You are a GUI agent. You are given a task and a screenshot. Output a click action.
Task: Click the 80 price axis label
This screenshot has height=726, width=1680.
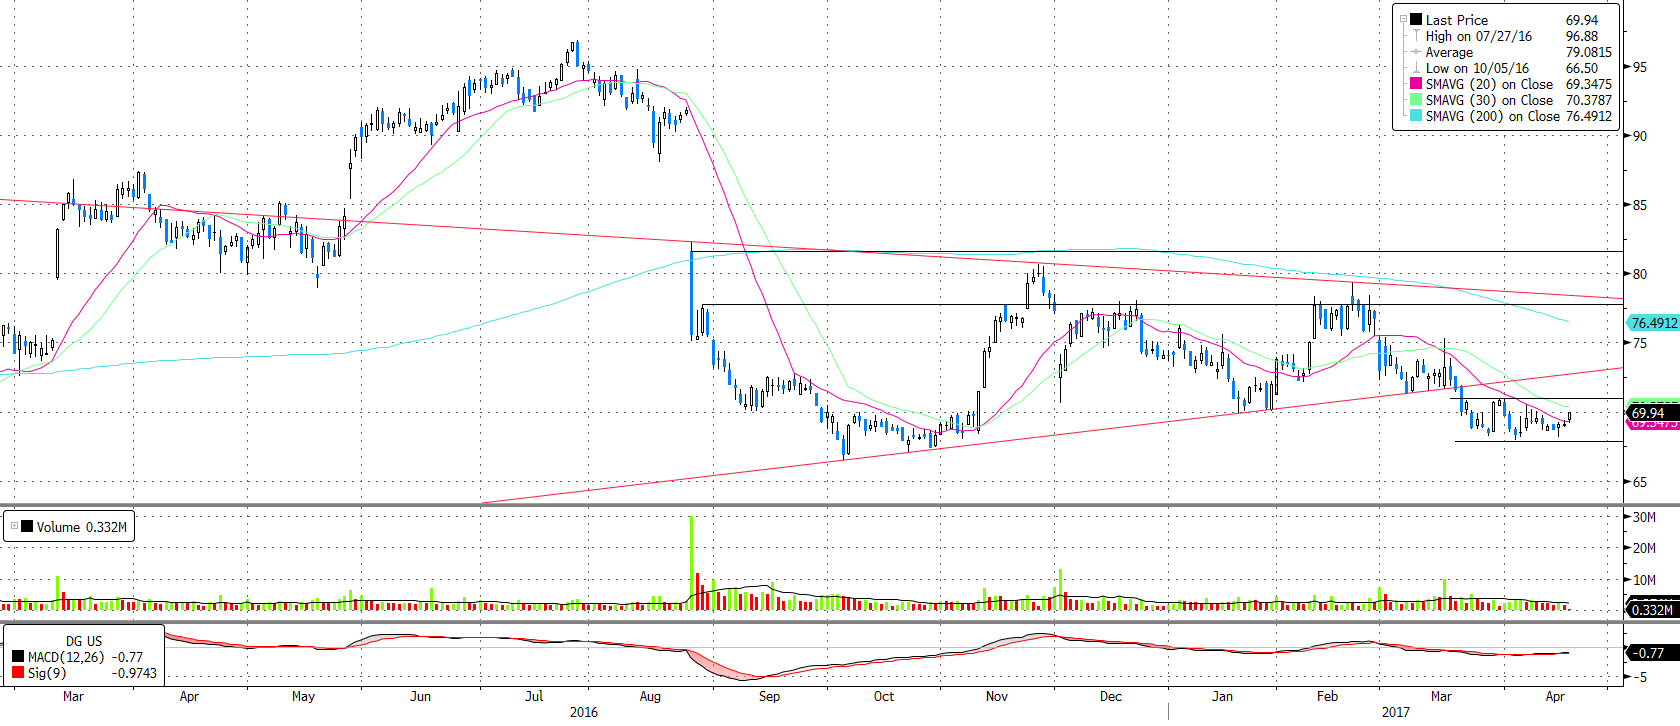click(x=1640, y=274)
